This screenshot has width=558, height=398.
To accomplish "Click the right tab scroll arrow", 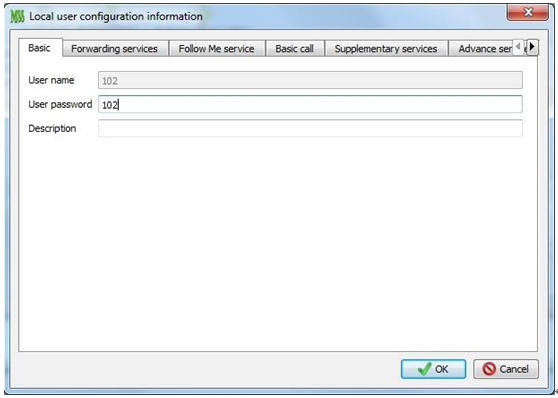I will 532,47.
